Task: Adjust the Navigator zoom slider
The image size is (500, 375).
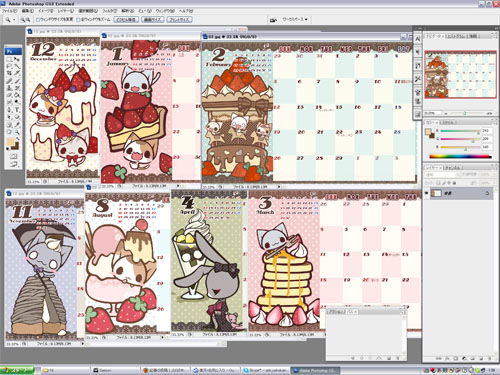Action: pyautogui.click(x=464, y=114)
